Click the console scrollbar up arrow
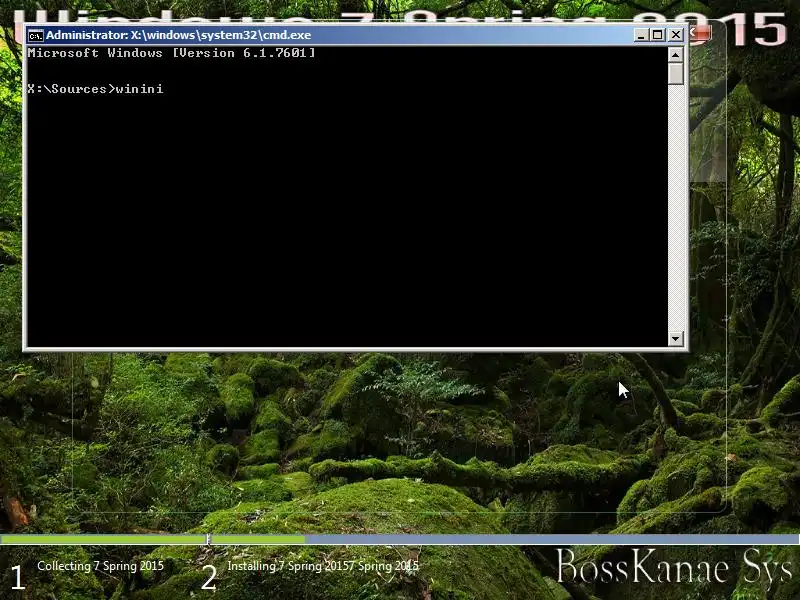 point(676,54)
